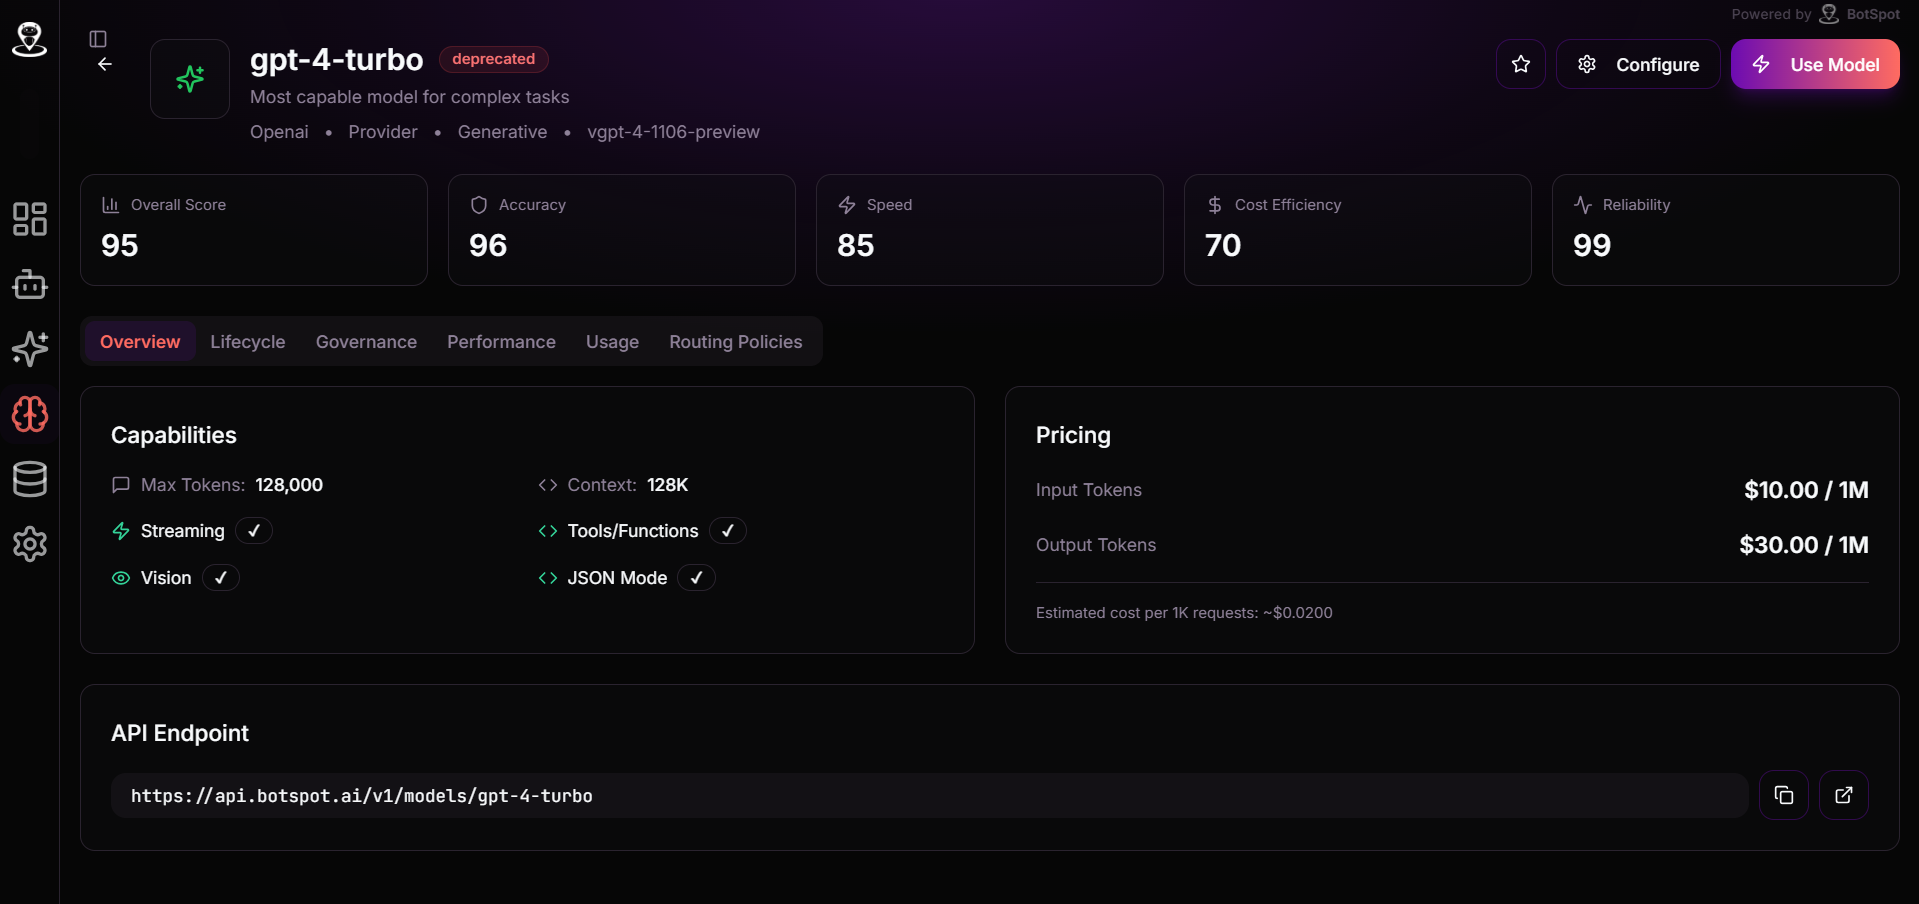
Task: Open the dashboard grid icon in sidebar
Action: pos(30,219)
